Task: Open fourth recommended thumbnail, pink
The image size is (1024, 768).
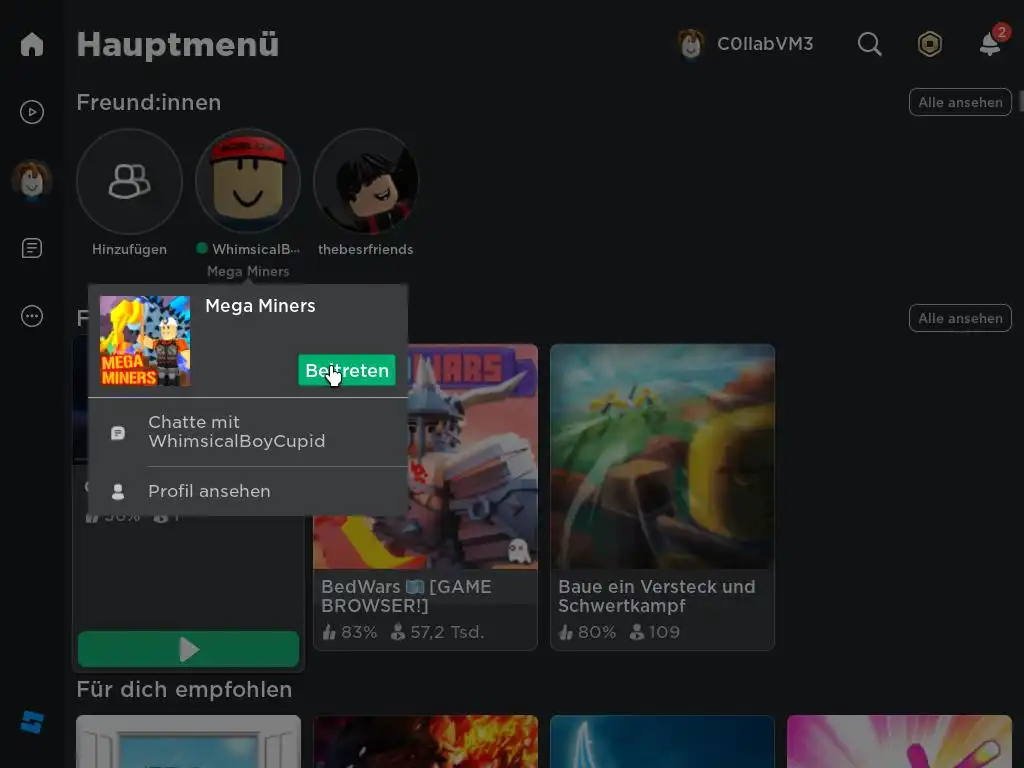Action: click(899, 742)
